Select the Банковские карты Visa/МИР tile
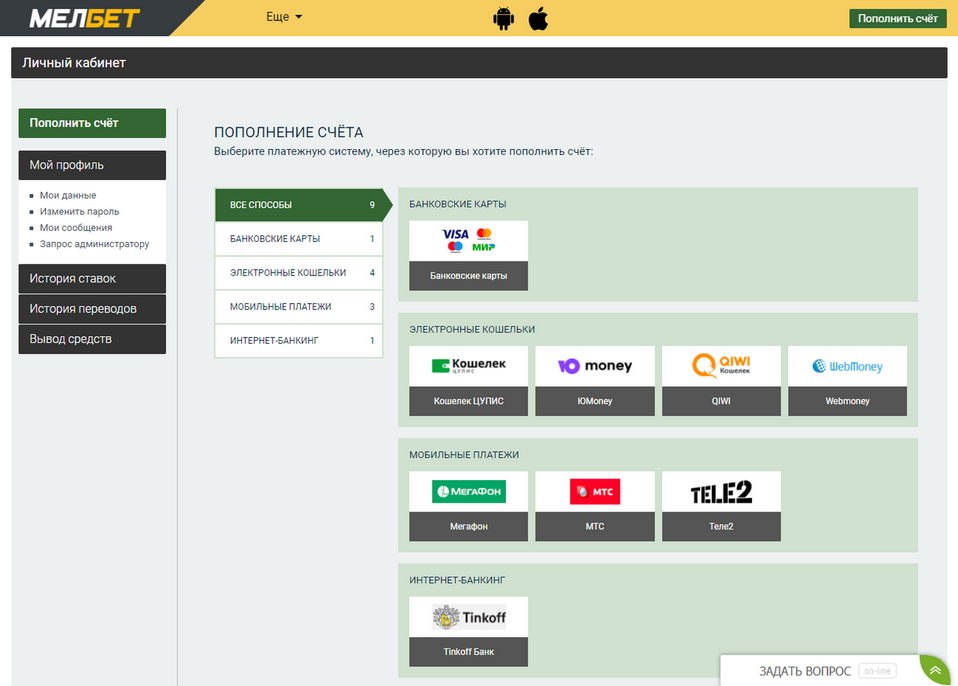The width and height of the screenshot is (958, 686). tap(468, 240)
